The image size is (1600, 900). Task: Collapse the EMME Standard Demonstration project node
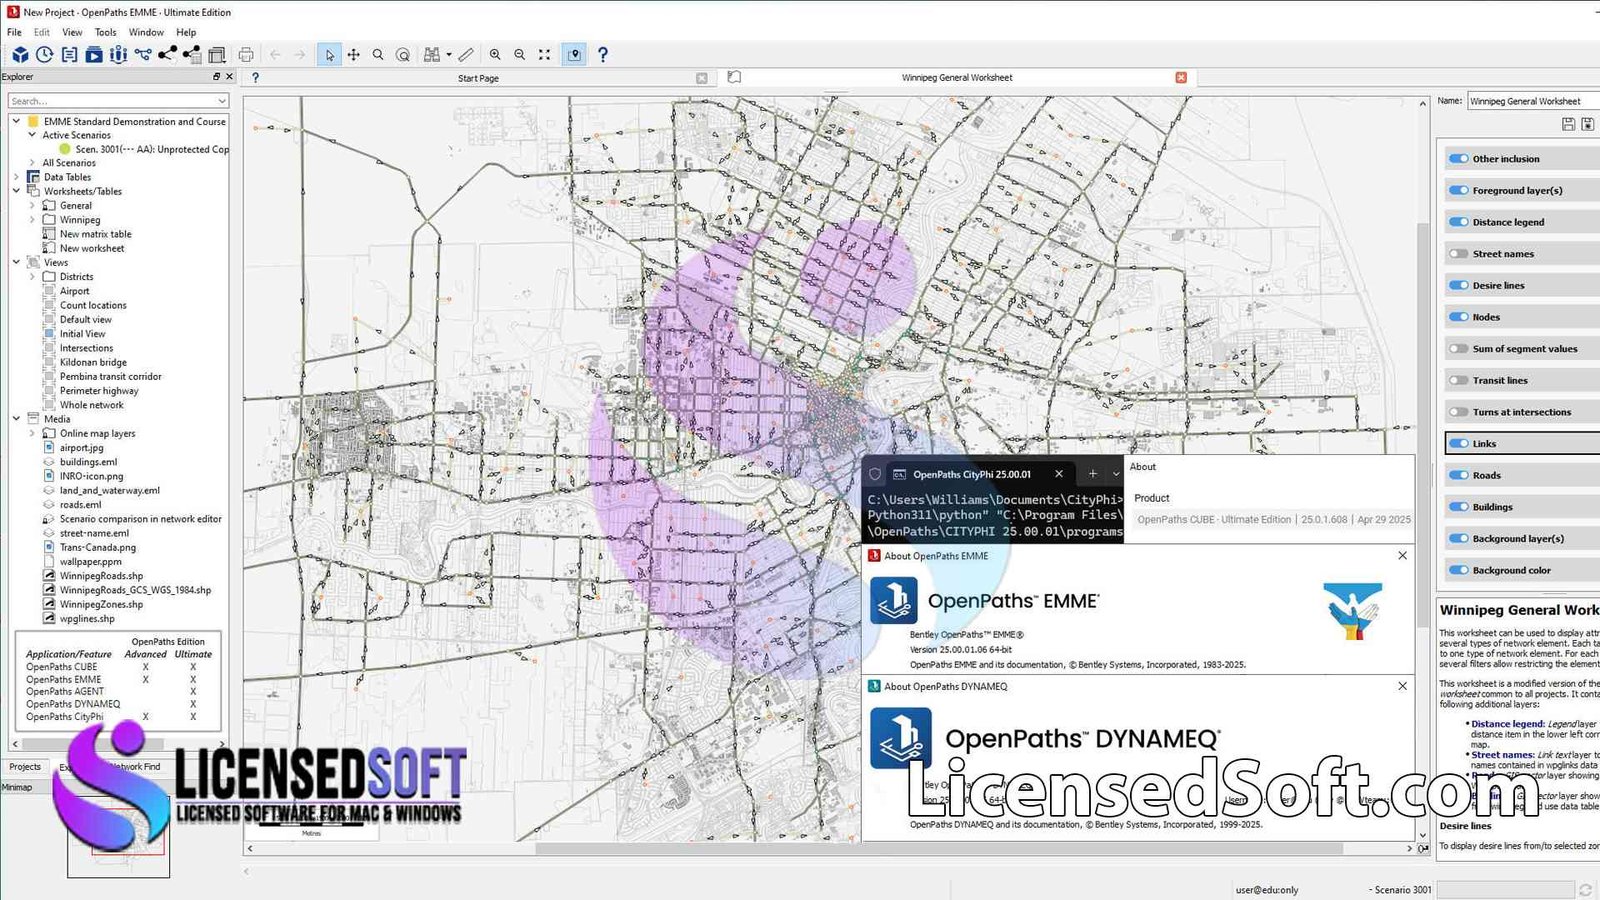16,121
